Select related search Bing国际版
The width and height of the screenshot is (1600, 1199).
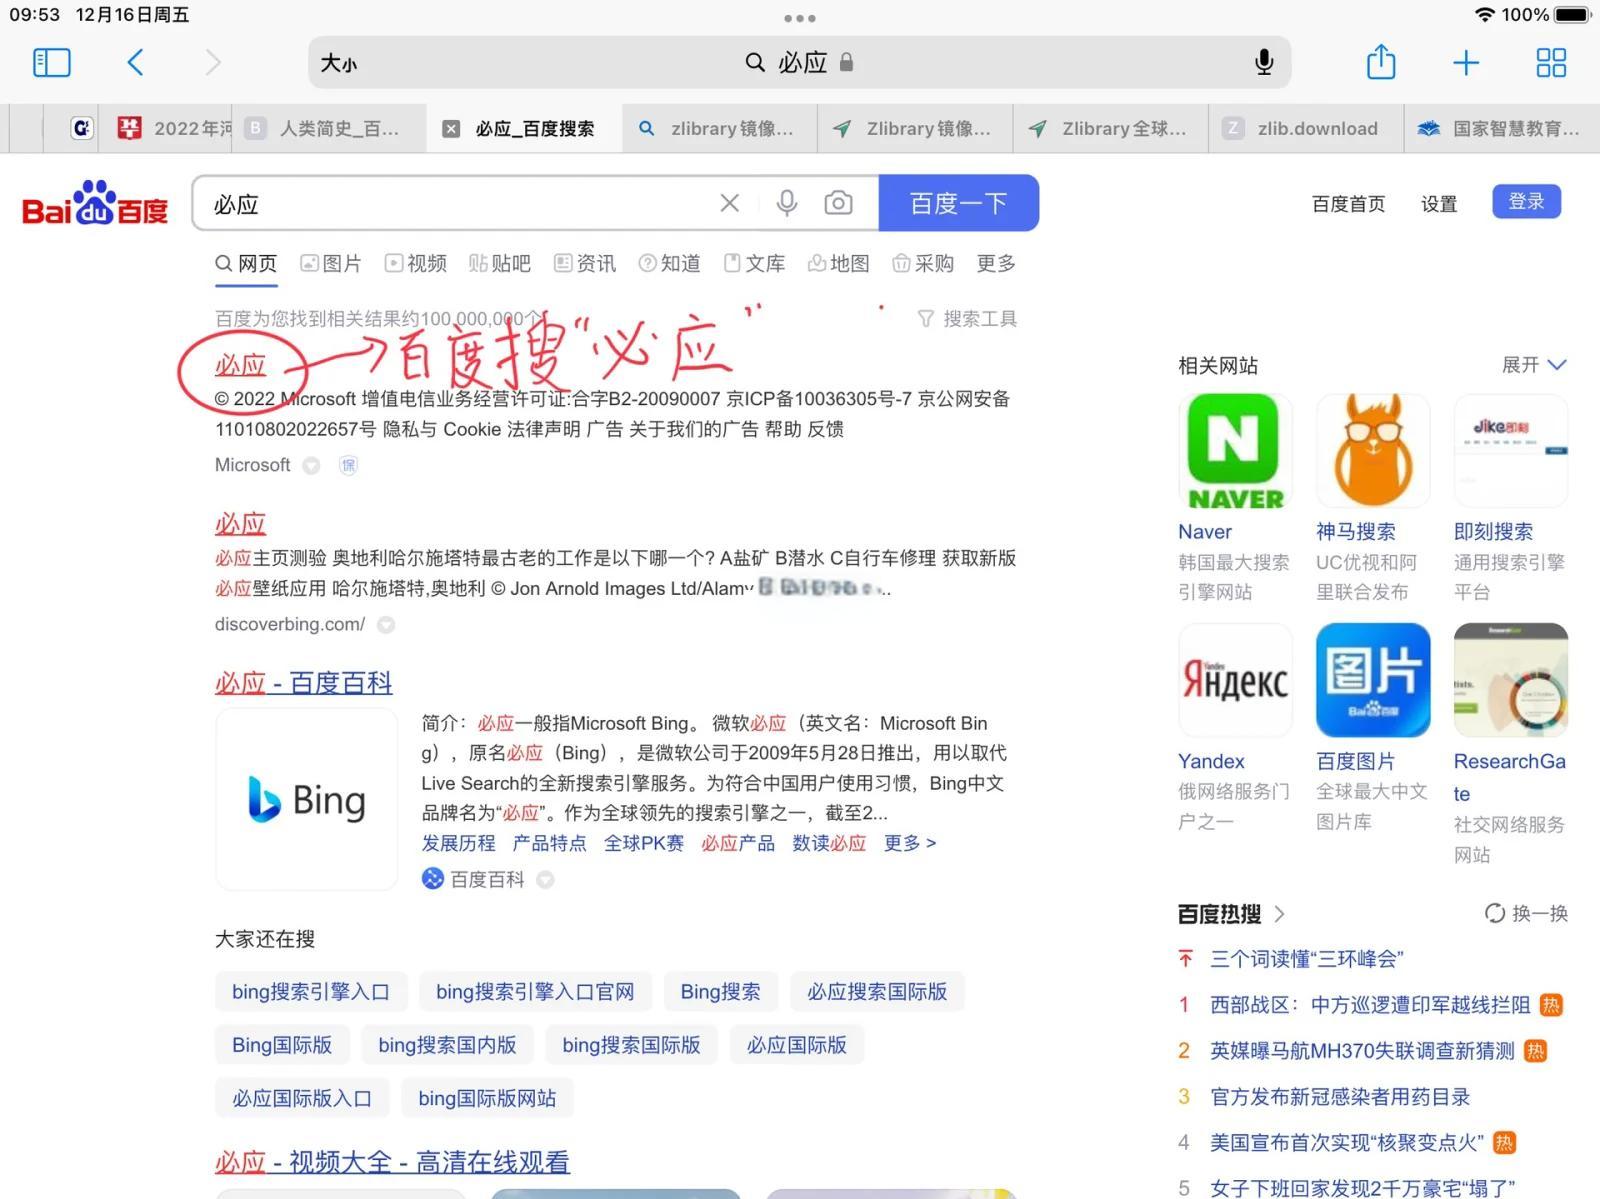[282, 1045]
